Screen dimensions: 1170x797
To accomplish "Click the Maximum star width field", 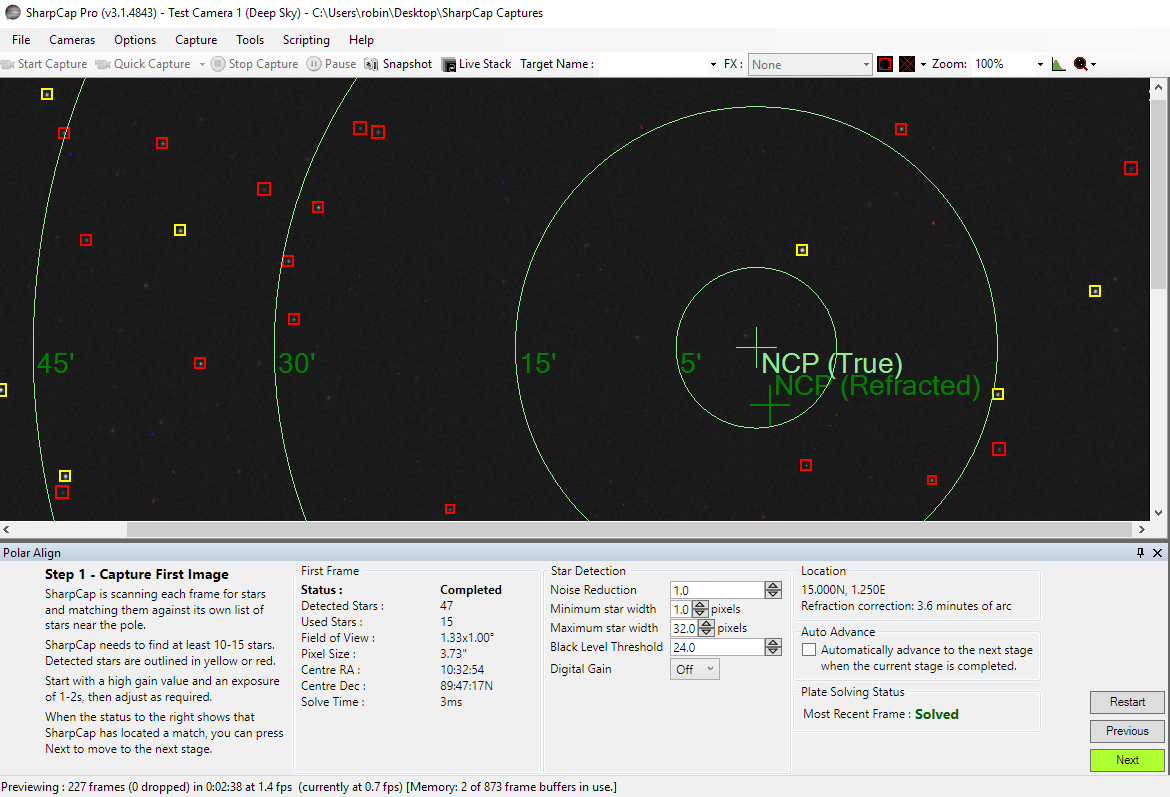I will point(683,628).
